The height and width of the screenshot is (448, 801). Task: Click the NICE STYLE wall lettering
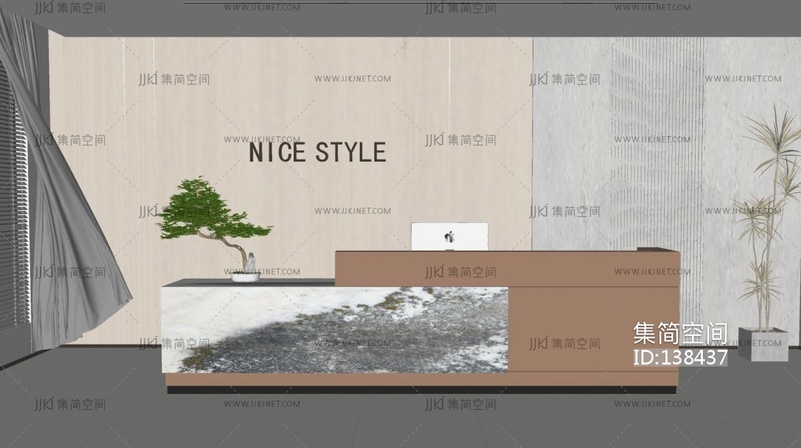pos(317,153)
